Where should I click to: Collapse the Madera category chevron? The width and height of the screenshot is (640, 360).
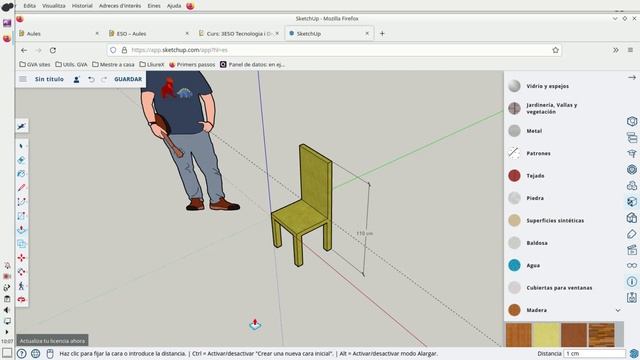[618, 310]
